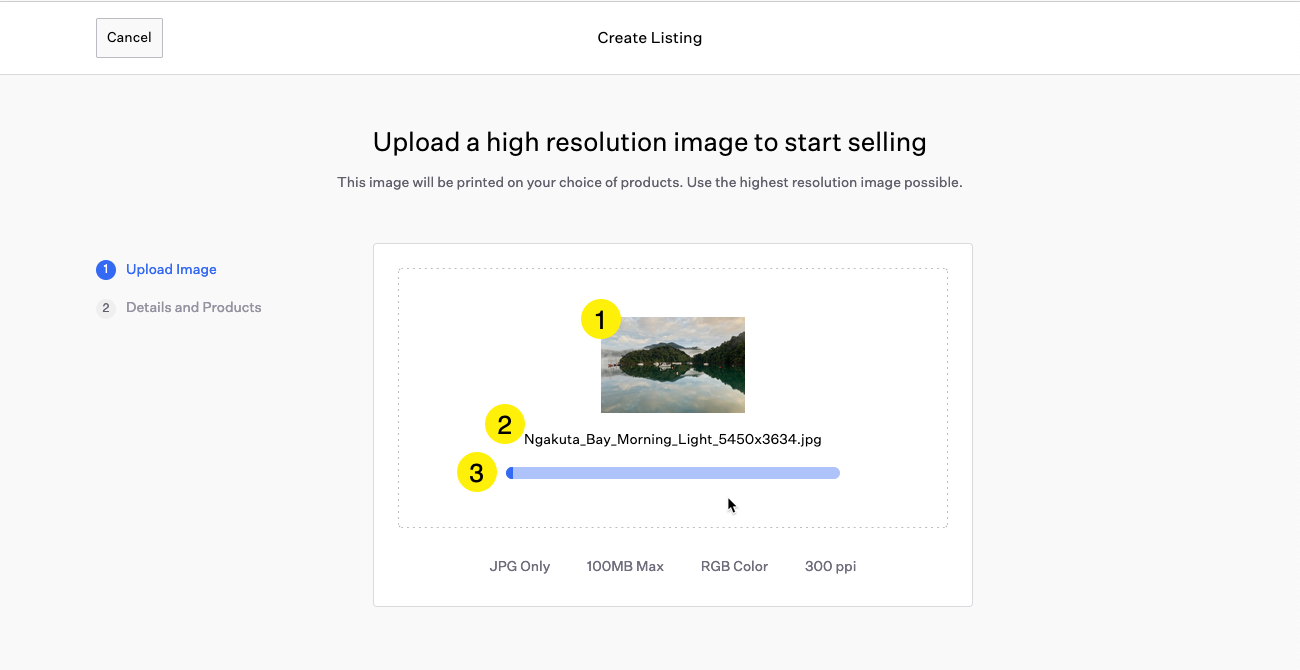The height and width of the screenshot is (670, 1300).
Task: Click the blue step 1 circle icon
Action: [106, 270]
